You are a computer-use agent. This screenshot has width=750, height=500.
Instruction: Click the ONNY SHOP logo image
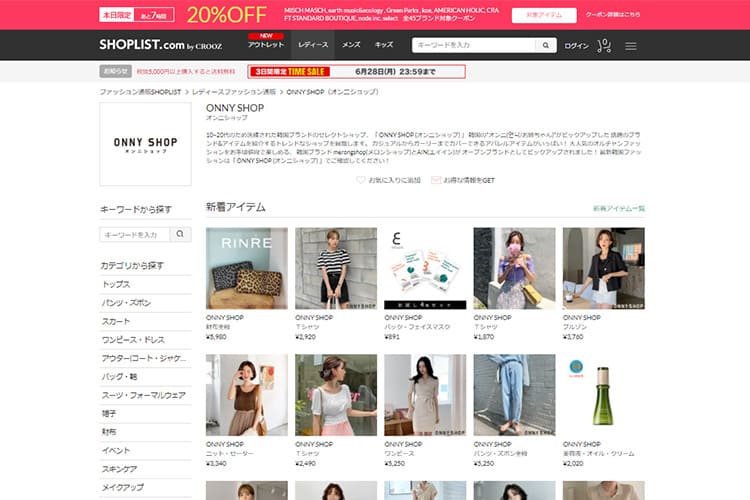click(145, 144)
